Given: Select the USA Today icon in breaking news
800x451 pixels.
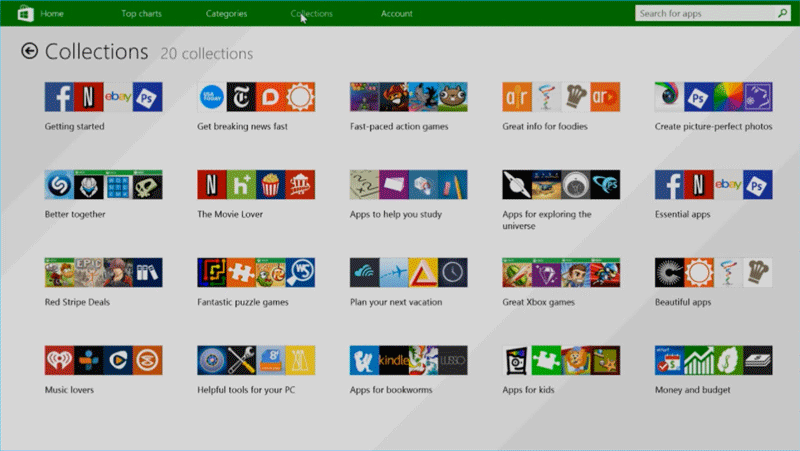Looking at the screenshot, I should pos(212,97).
